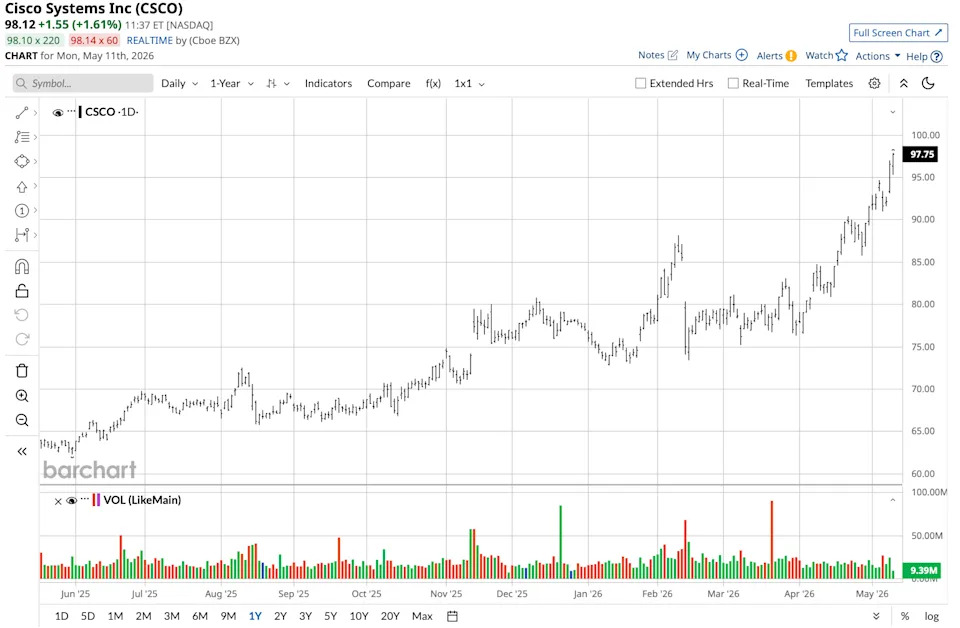This screenshot has width=960, height=628.
Task: Enable Extended Hrs checkbox
Action: point(640,83)
